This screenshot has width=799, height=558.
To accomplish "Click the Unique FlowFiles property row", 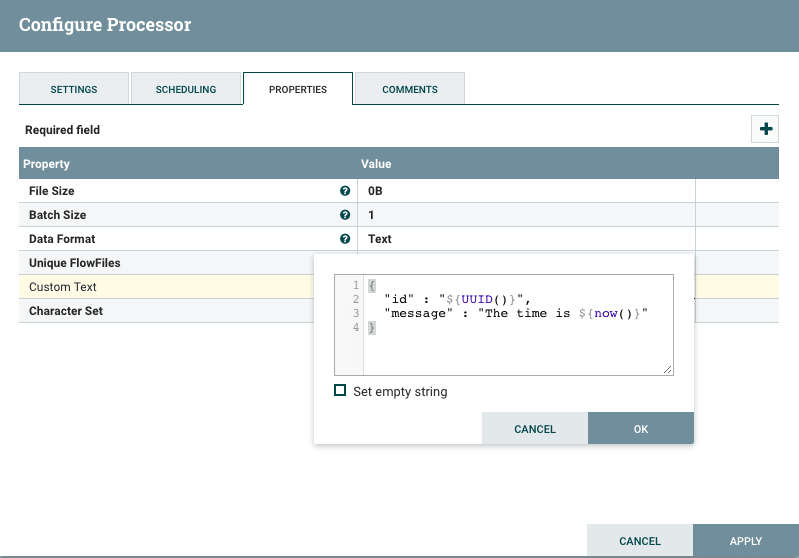I will [166, 262].
